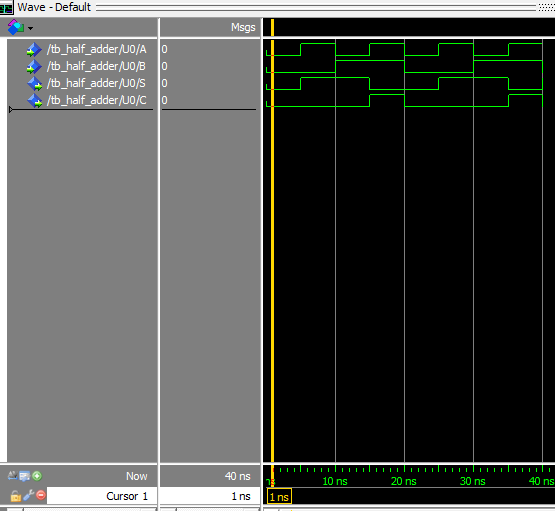Image resolution: width=555 pixels, height=511 pixels.
Task: Click the value 0 of signal U0/C
Action: [164, 100]
